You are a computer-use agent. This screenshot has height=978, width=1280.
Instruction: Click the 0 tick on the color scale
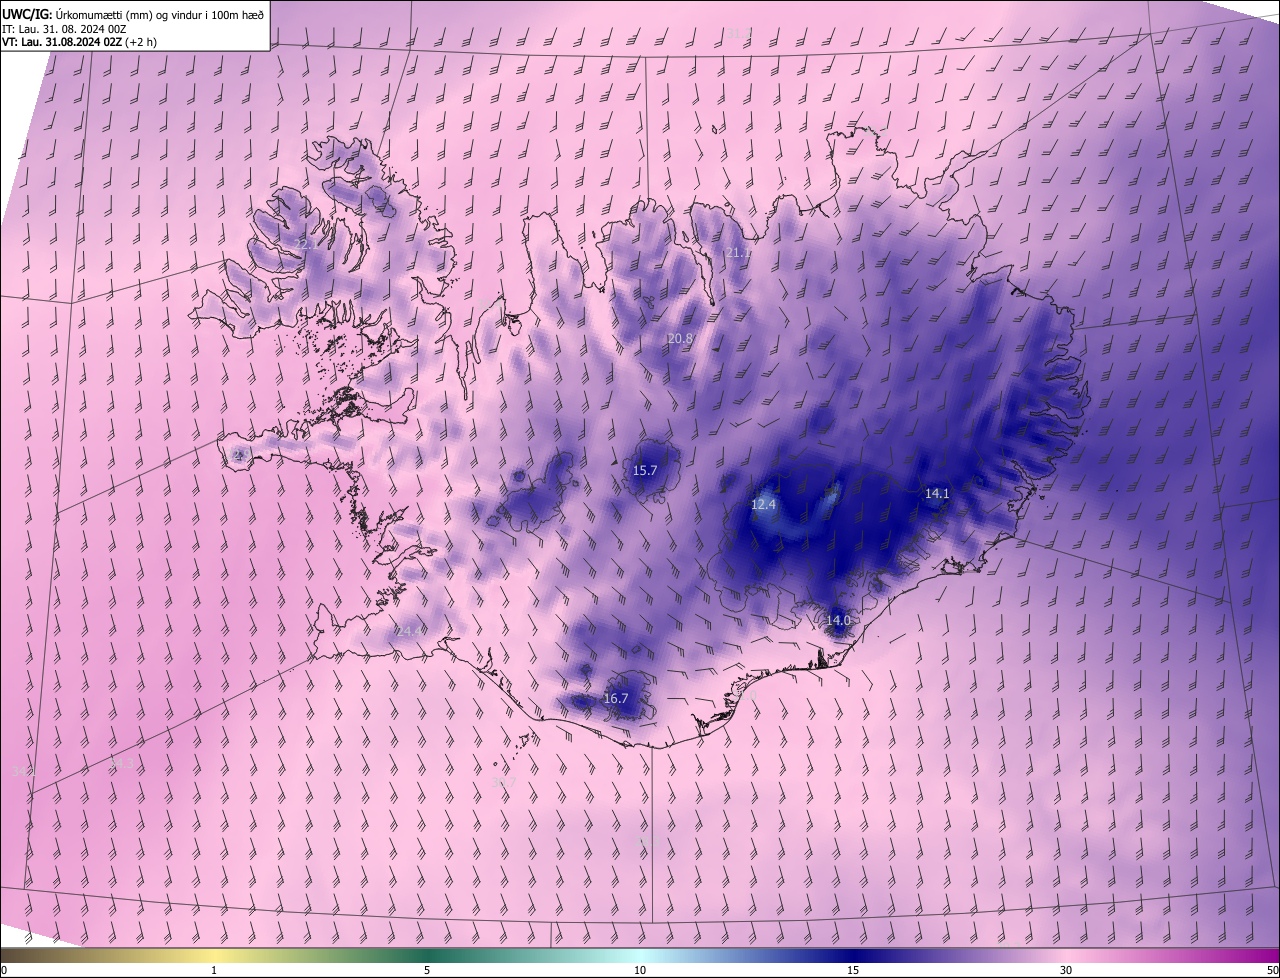pos(4,970)
